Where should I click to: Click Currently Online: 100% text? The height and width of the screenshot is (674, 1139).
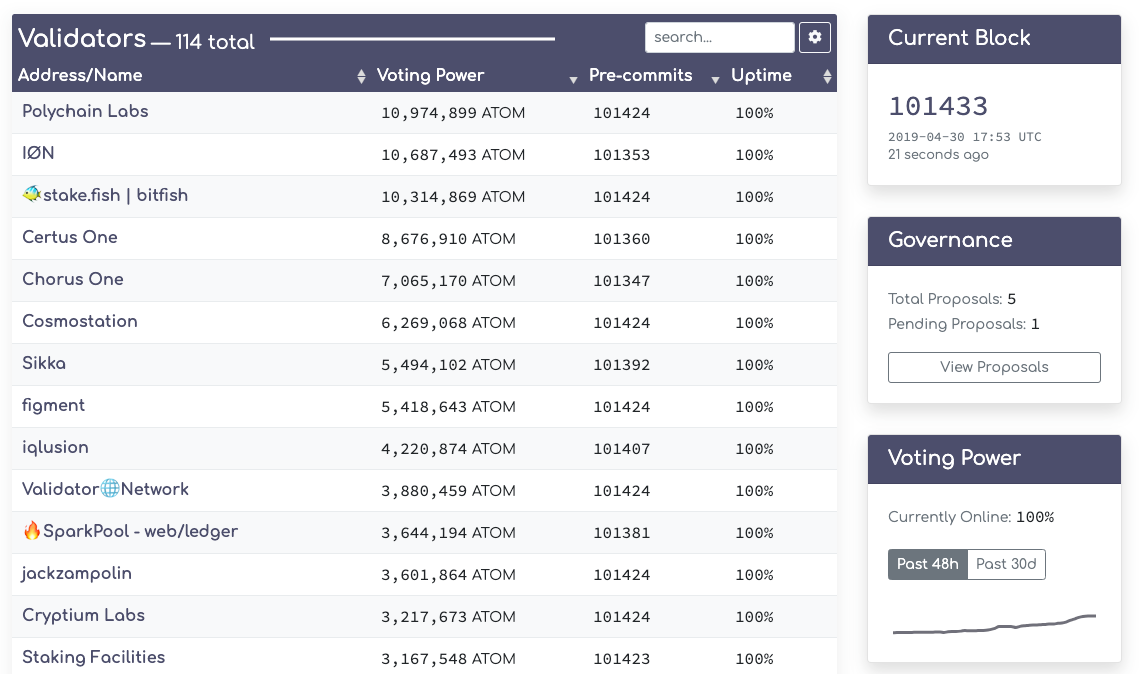[x=970, y=517]
